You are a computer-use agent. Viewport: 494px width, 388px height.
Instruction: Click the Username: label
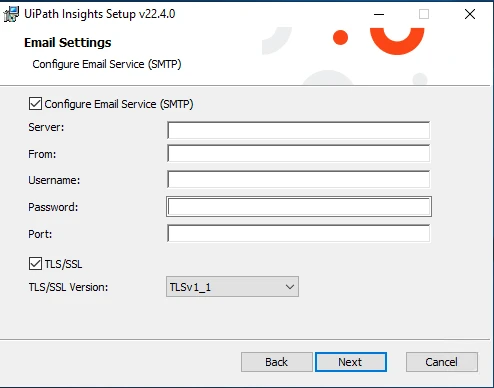click(x=54, y=180)
